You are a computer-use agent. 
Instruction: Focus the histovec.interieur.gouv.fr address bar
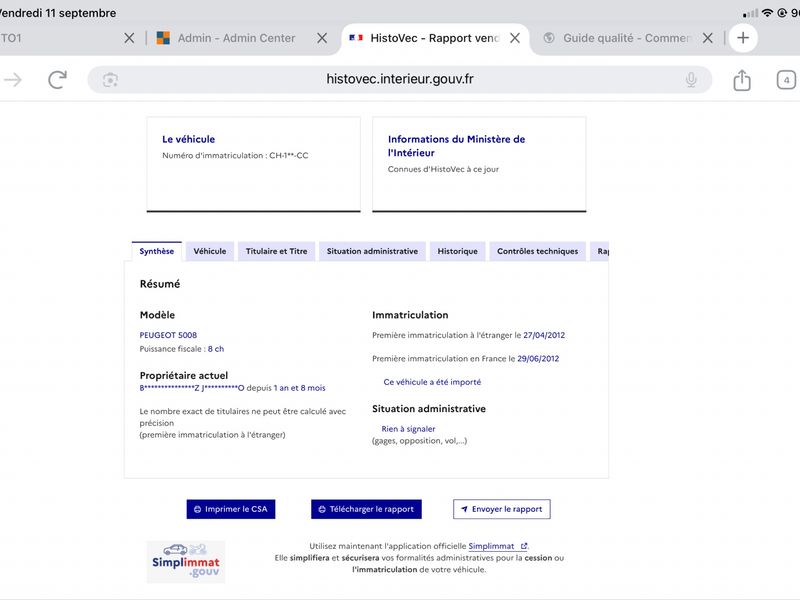[399, 80]
